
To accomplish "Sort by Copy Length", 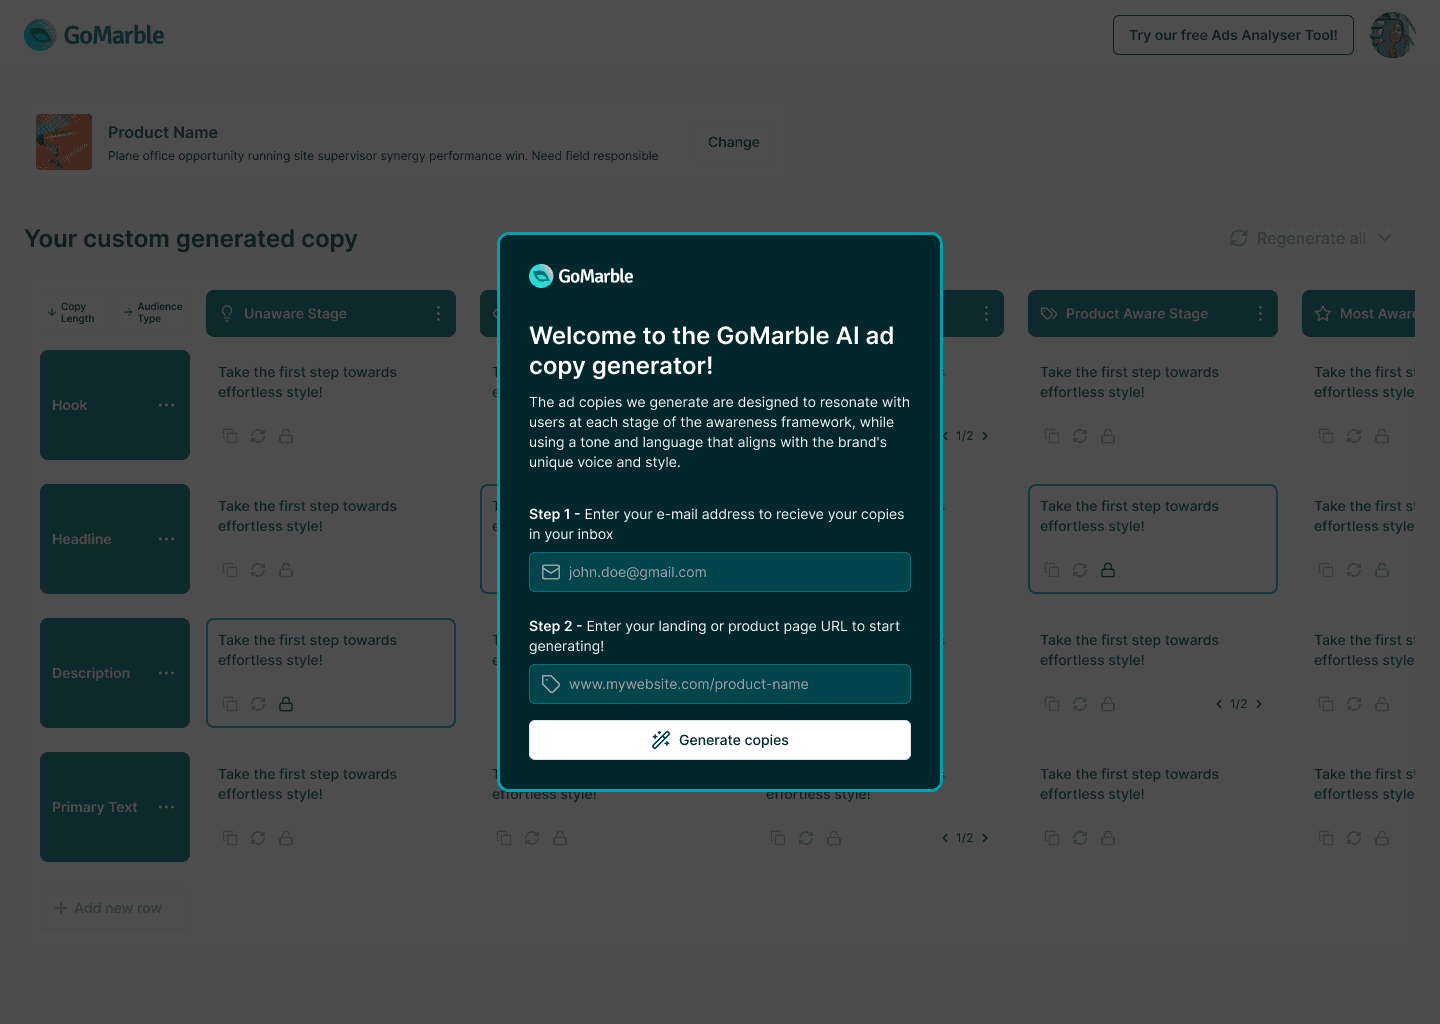I will tap(72, 313).
